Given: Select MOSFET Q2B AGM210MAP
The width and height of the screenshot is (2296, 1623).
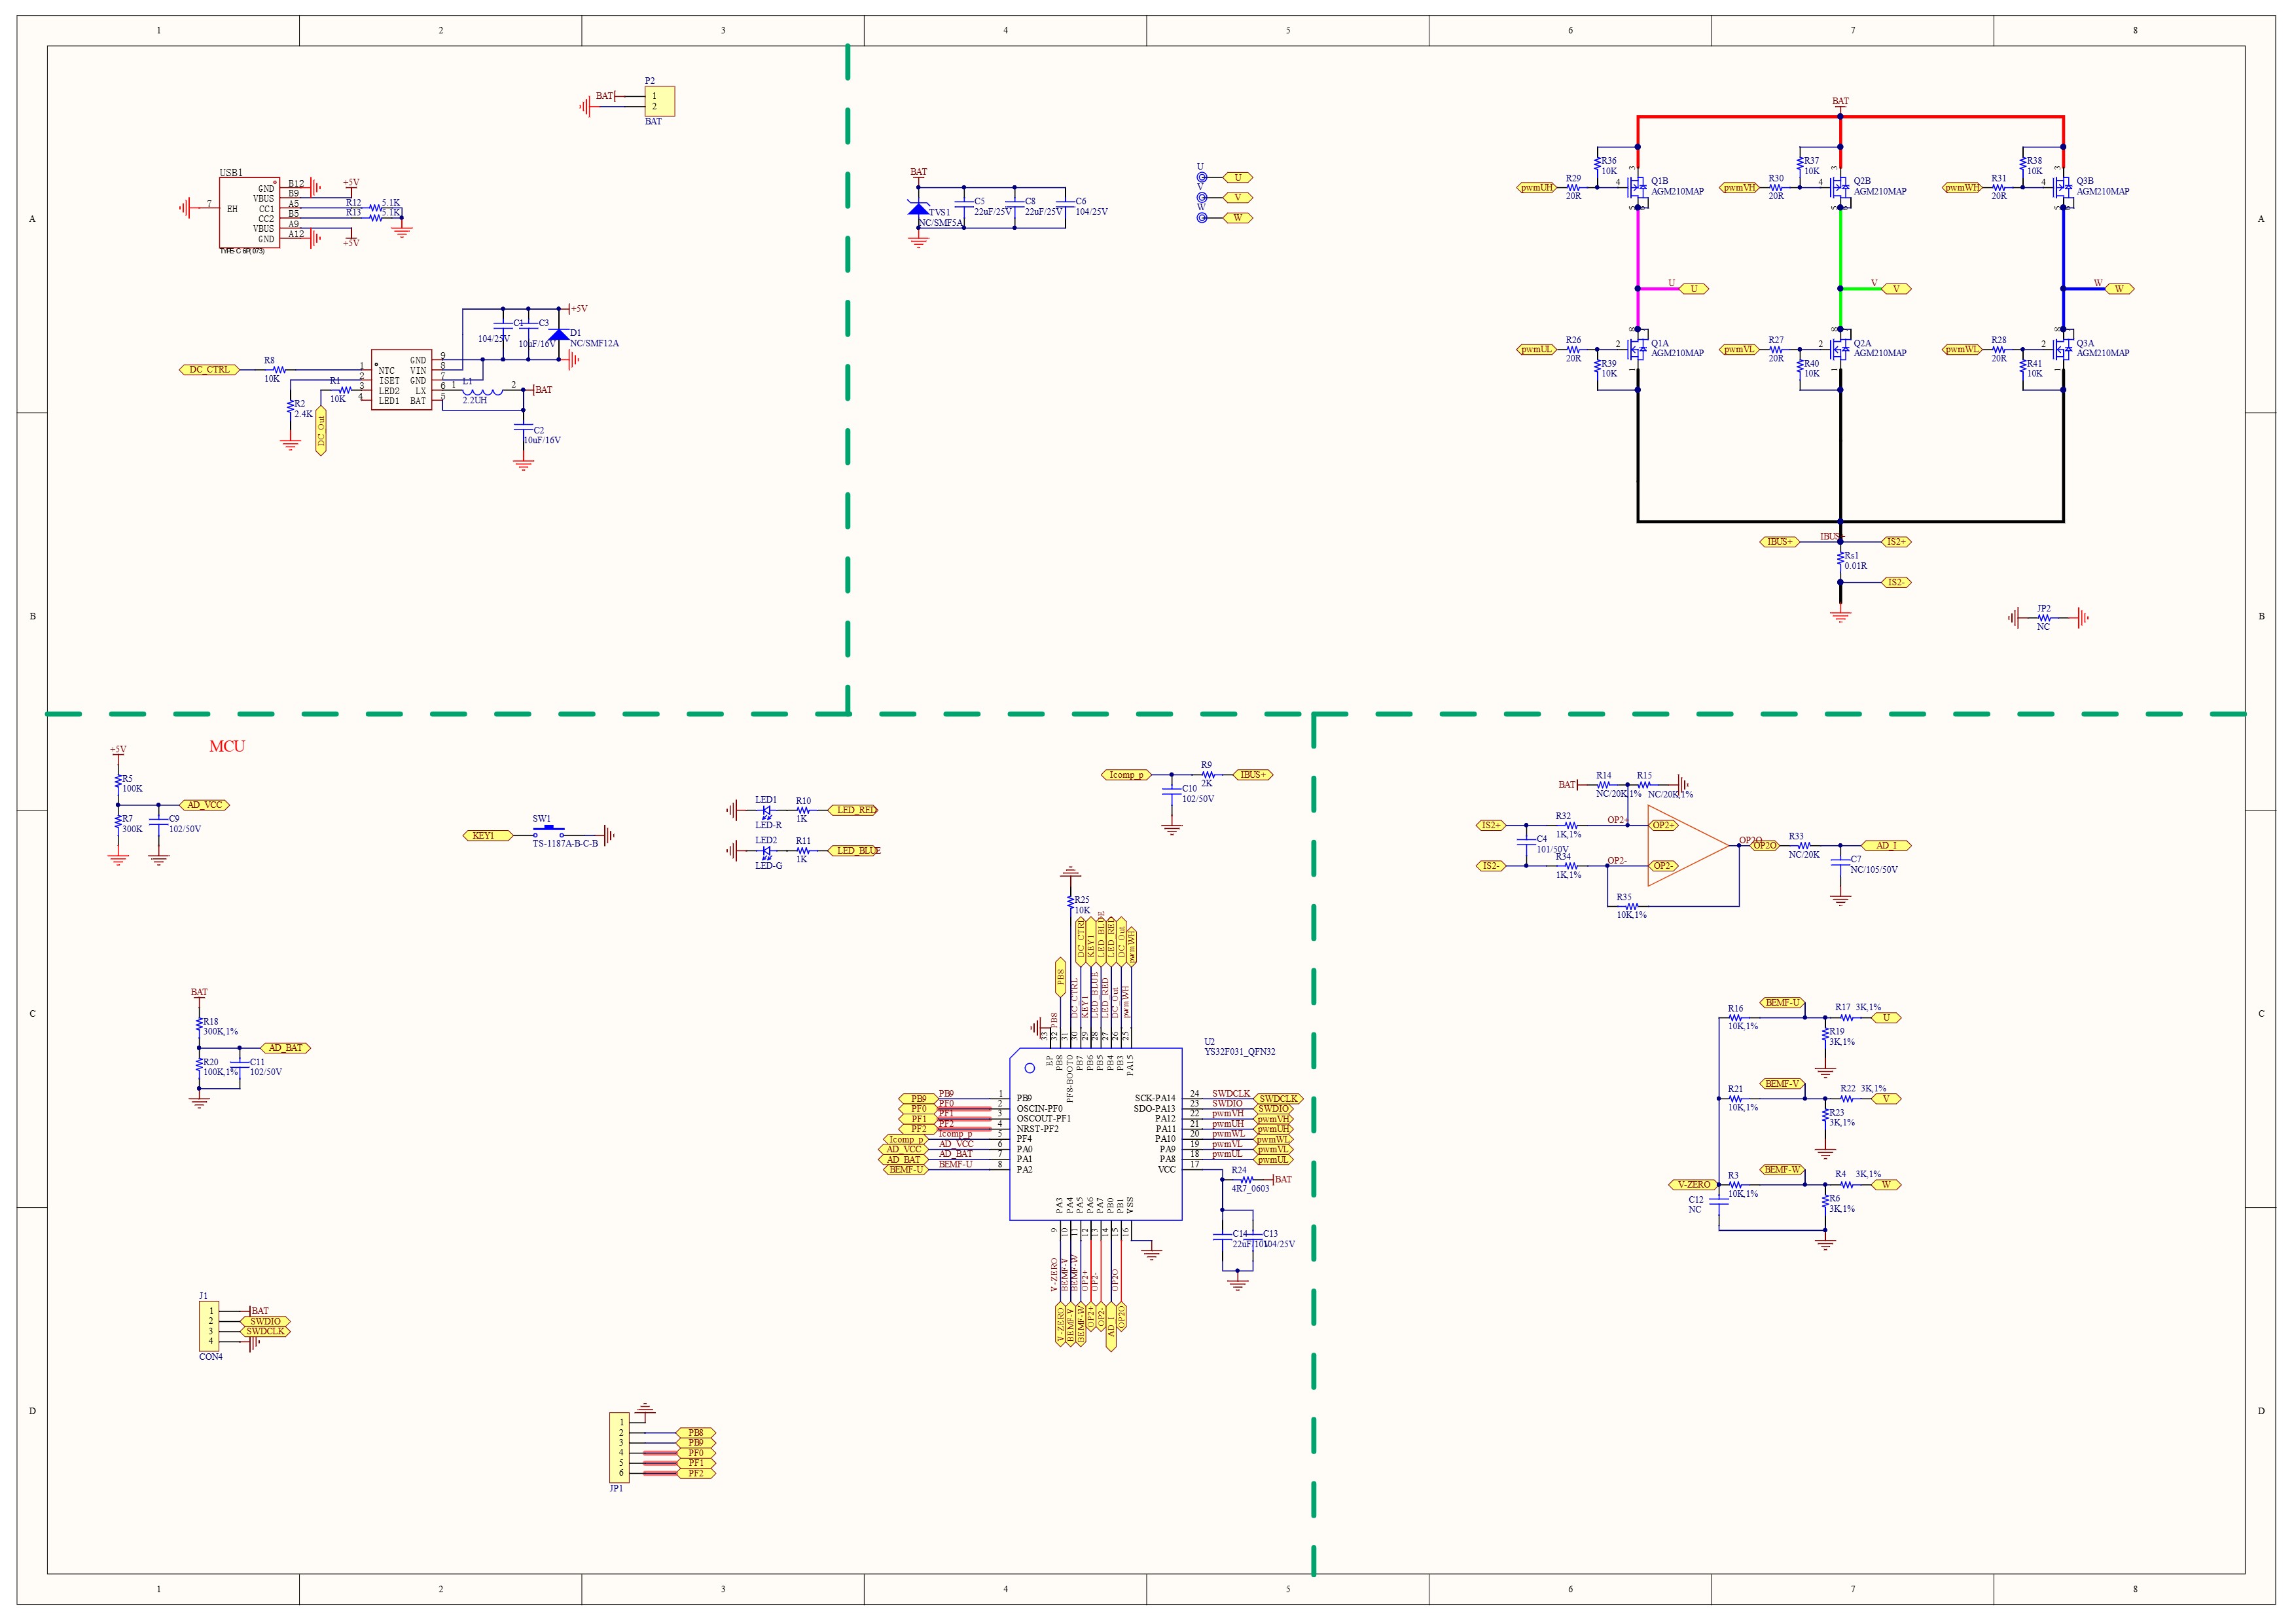Looking at the screenshot, I should 1840,187.
